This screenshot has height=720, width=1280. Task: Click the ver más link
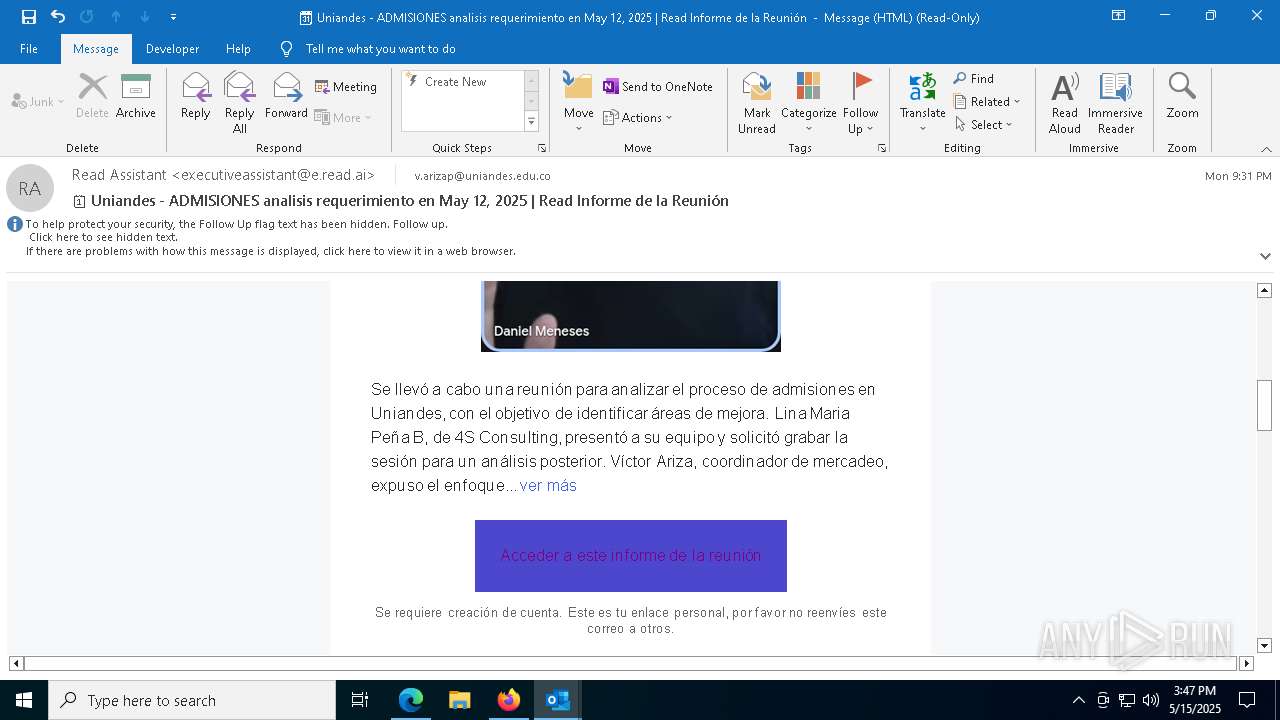548,485
